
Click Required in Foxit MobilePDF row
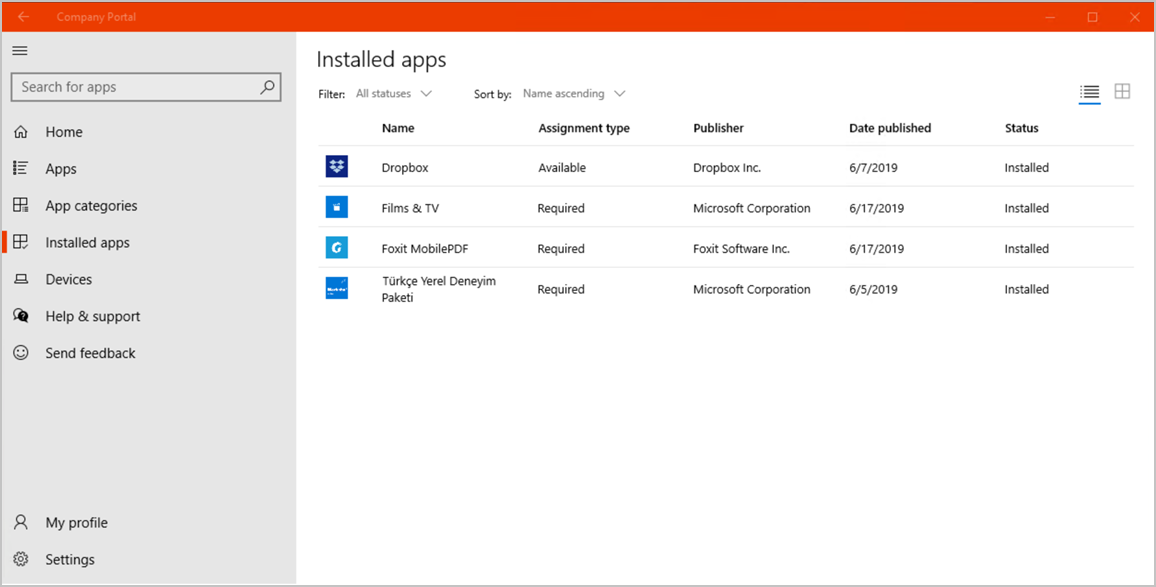pyautogui.click(x=561, y=249)
